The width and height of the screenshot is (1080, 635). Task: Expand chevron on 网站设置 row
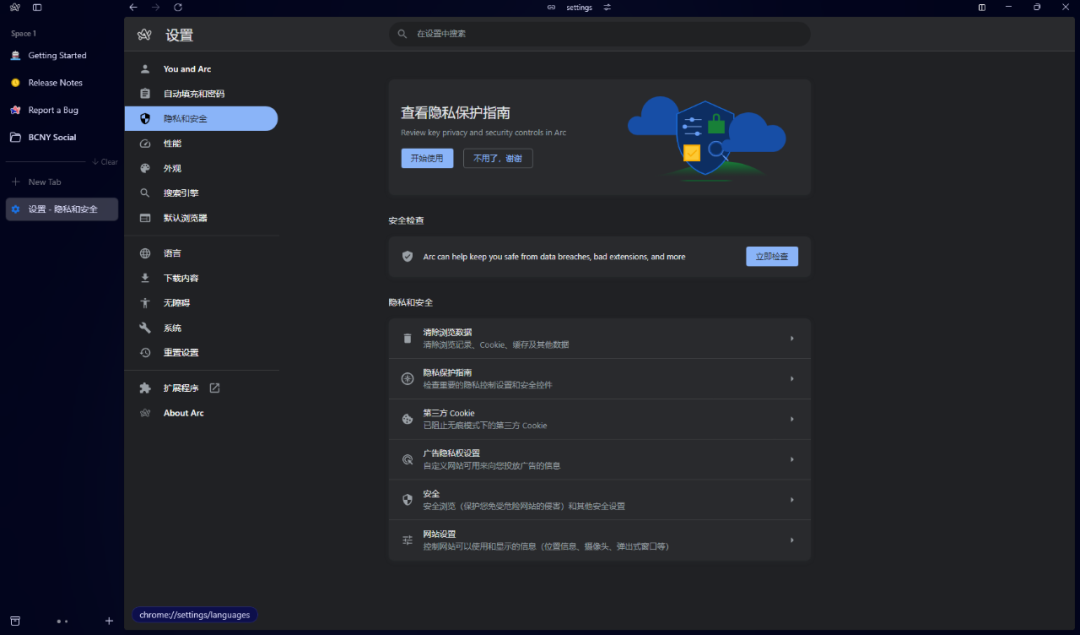tap(791, 540)
